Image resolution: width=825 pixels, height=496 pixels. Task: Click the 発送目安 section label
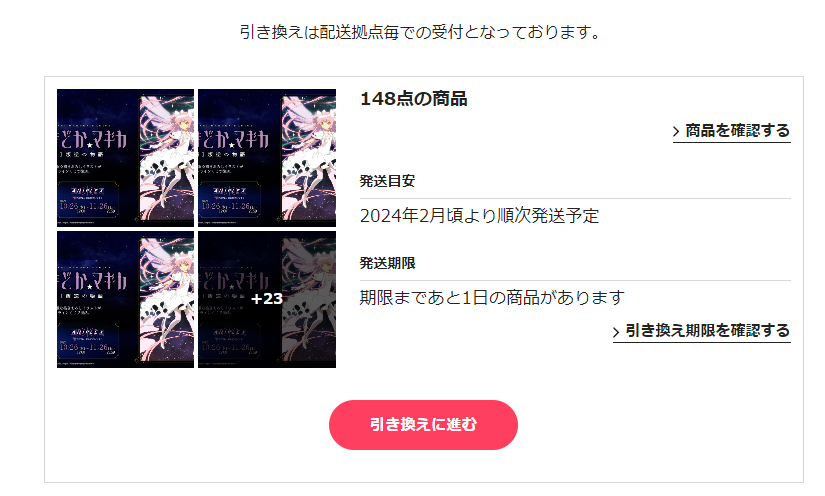tap(387, 181)
